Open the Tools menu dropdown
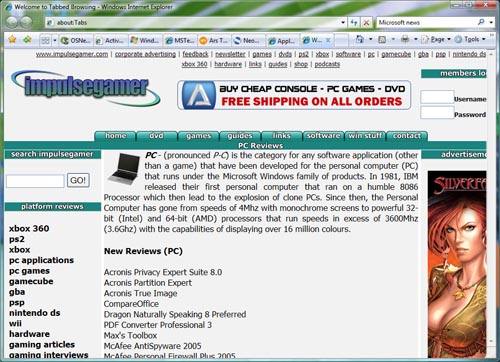This screenshot has width=500, height=362. click(x=471, y=39)
